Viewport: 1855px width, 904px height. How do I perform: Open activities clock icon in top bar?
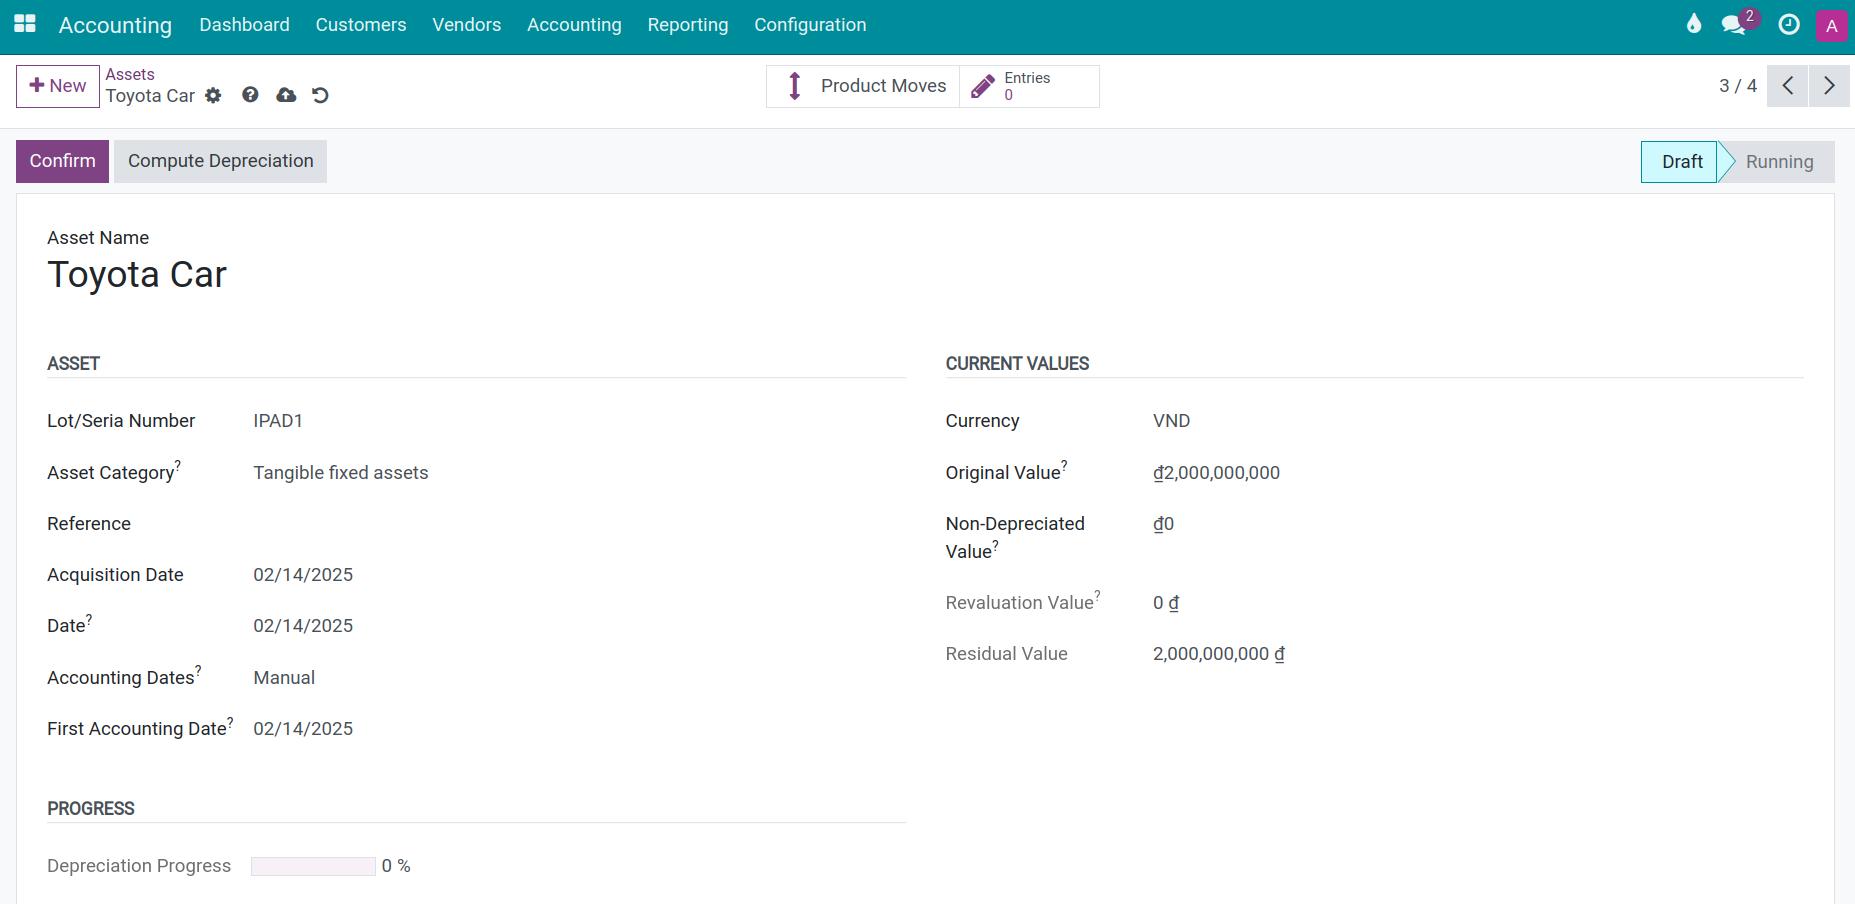coord(1789,25)
